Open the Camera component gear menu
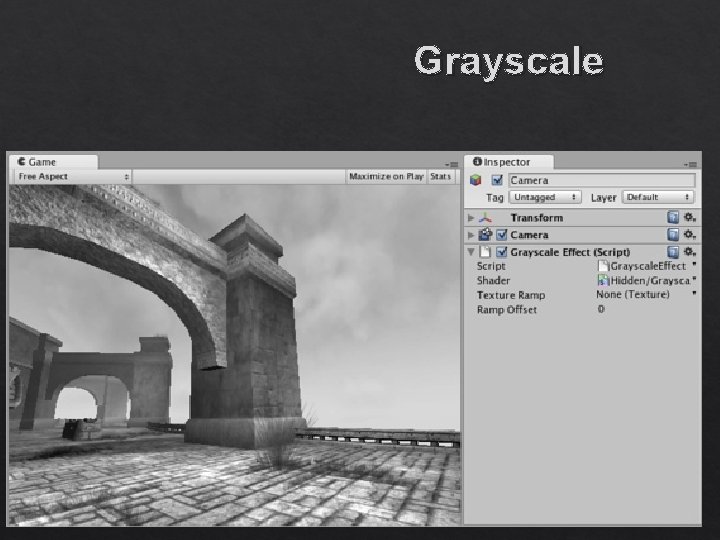Viewport: 720px width, 540px height. coord(690,235)
